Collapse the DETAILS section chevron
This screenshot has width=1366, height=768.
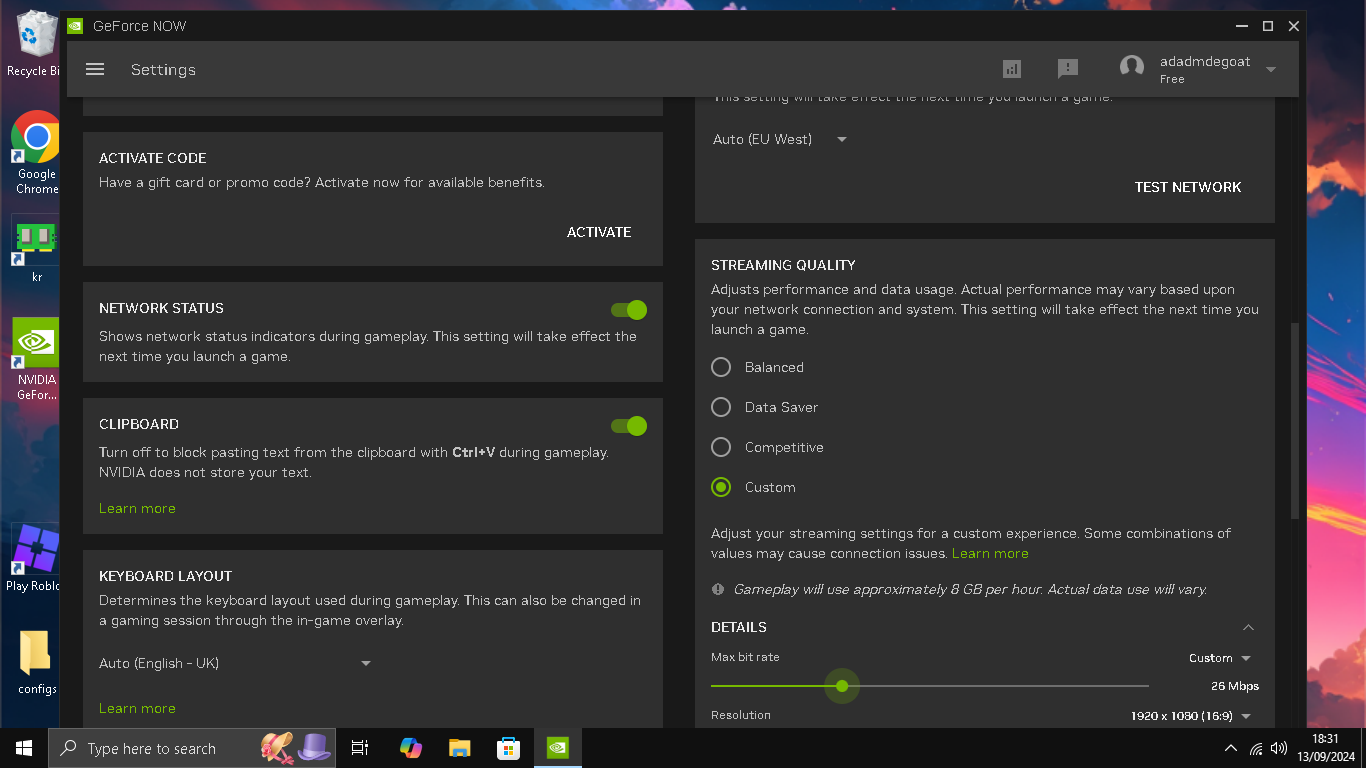point(1248,627)
